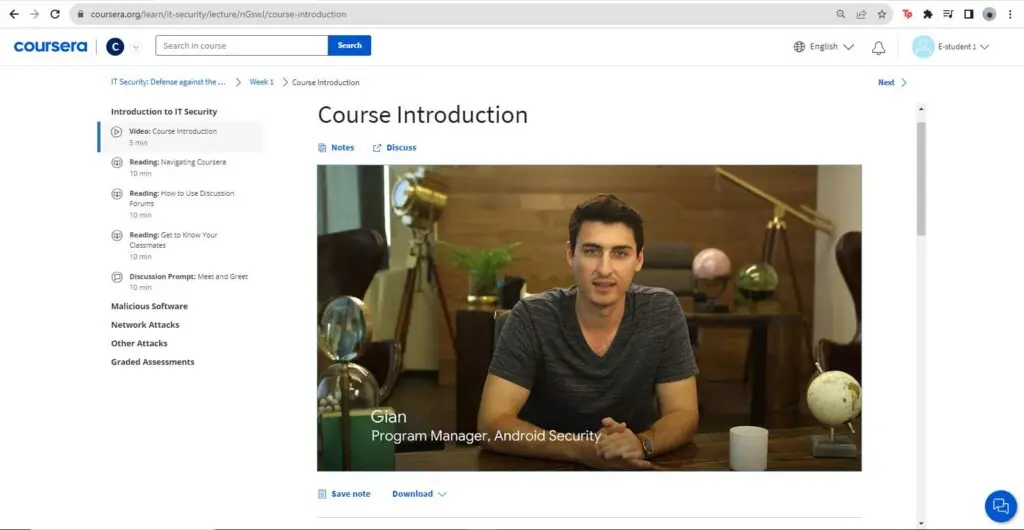
Task: Click the Save note button
Action: [344, 494]
